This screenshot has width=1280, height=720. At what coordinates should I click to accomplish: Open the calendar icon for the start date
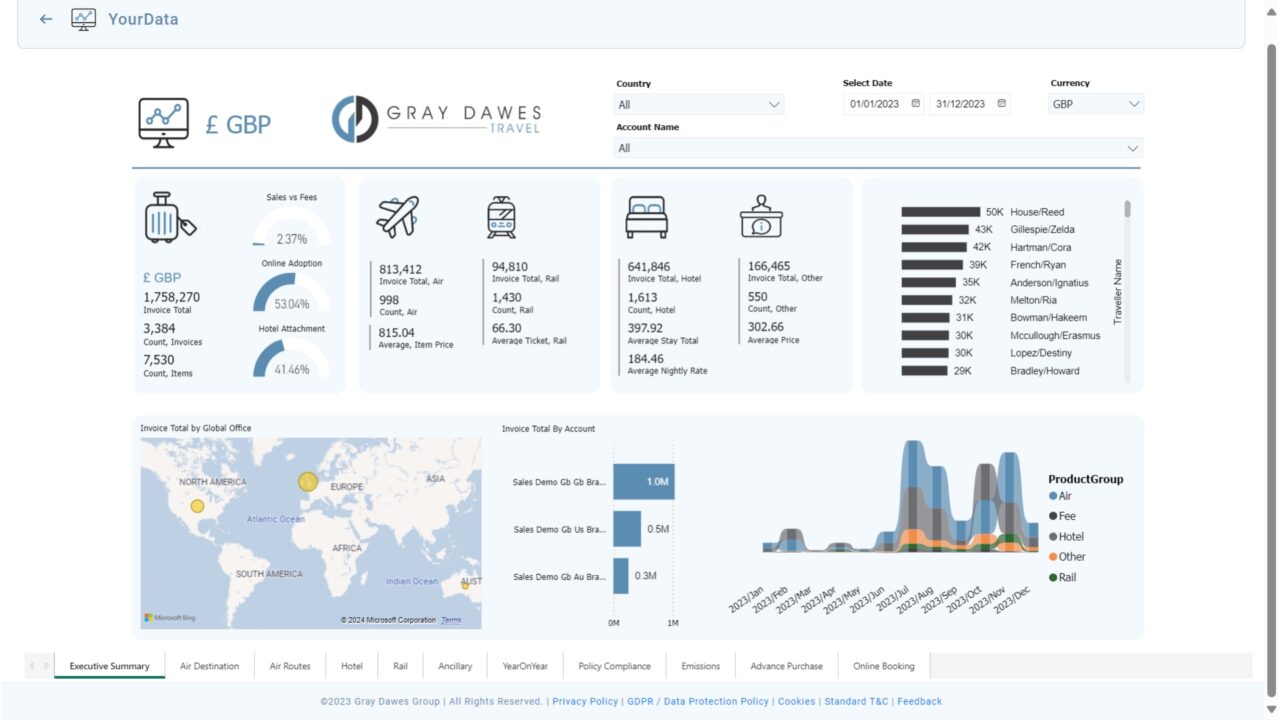coord(915,104)
